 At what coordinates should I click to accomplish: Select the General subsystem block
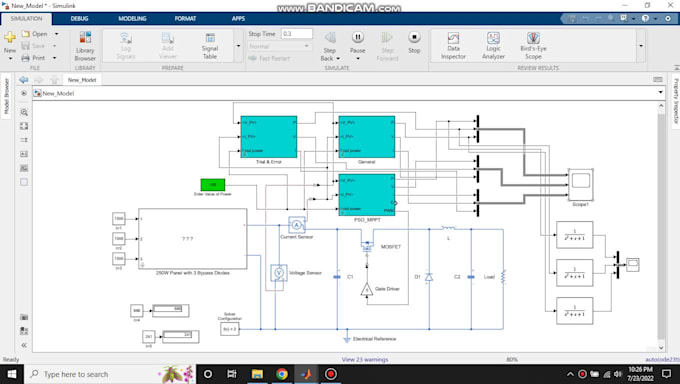[x=367, y=137]
